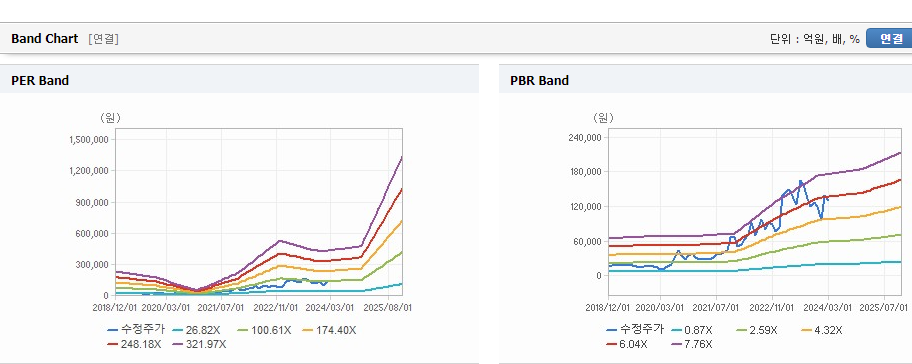Click the 60,000 axis label

click(588, 241)
